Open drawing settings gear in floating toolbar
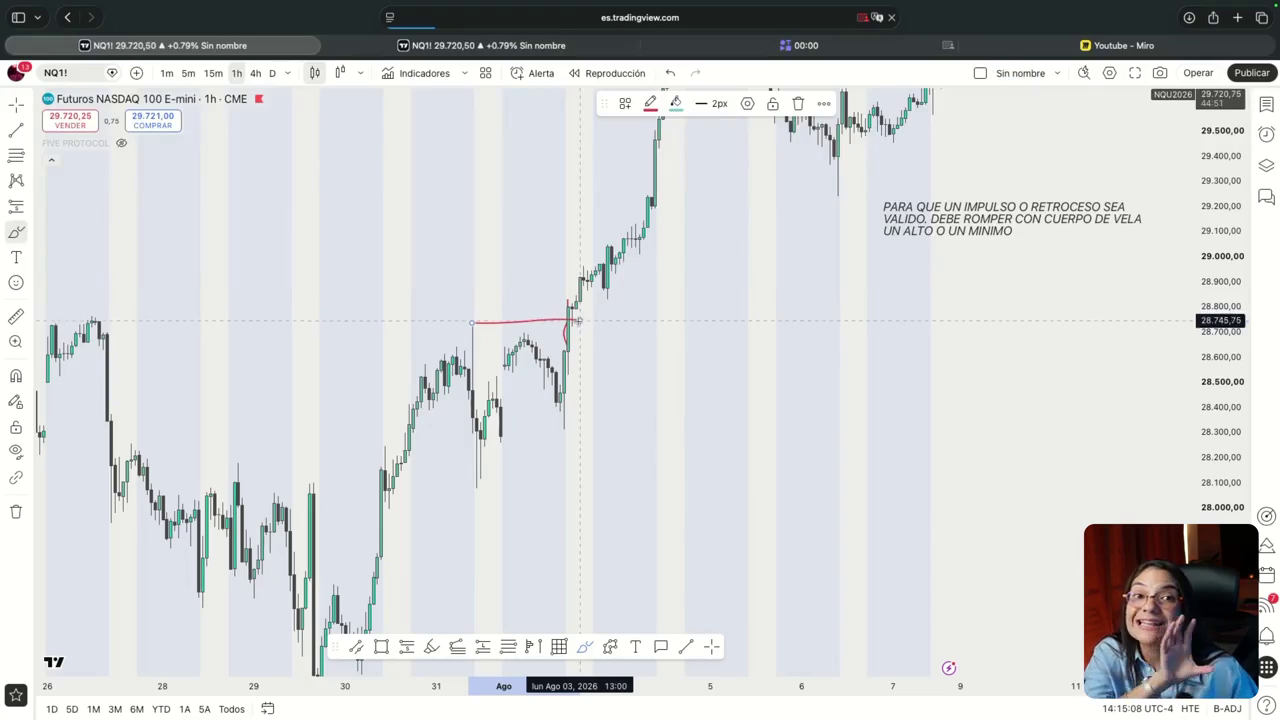Screen dimensions: 1280x720 [747, 103]
